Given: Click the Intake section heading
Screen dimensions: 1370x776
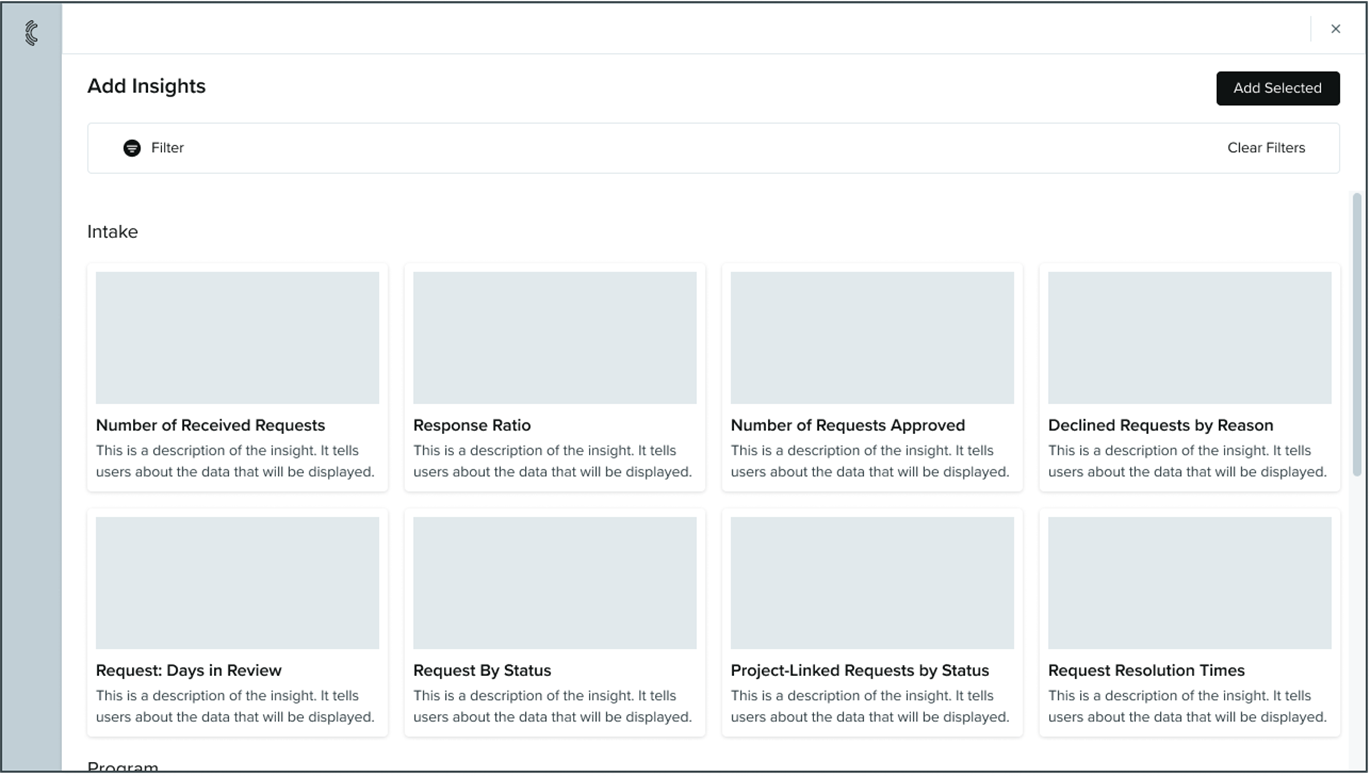Looking at the screenshot, I should pos(112,232).
